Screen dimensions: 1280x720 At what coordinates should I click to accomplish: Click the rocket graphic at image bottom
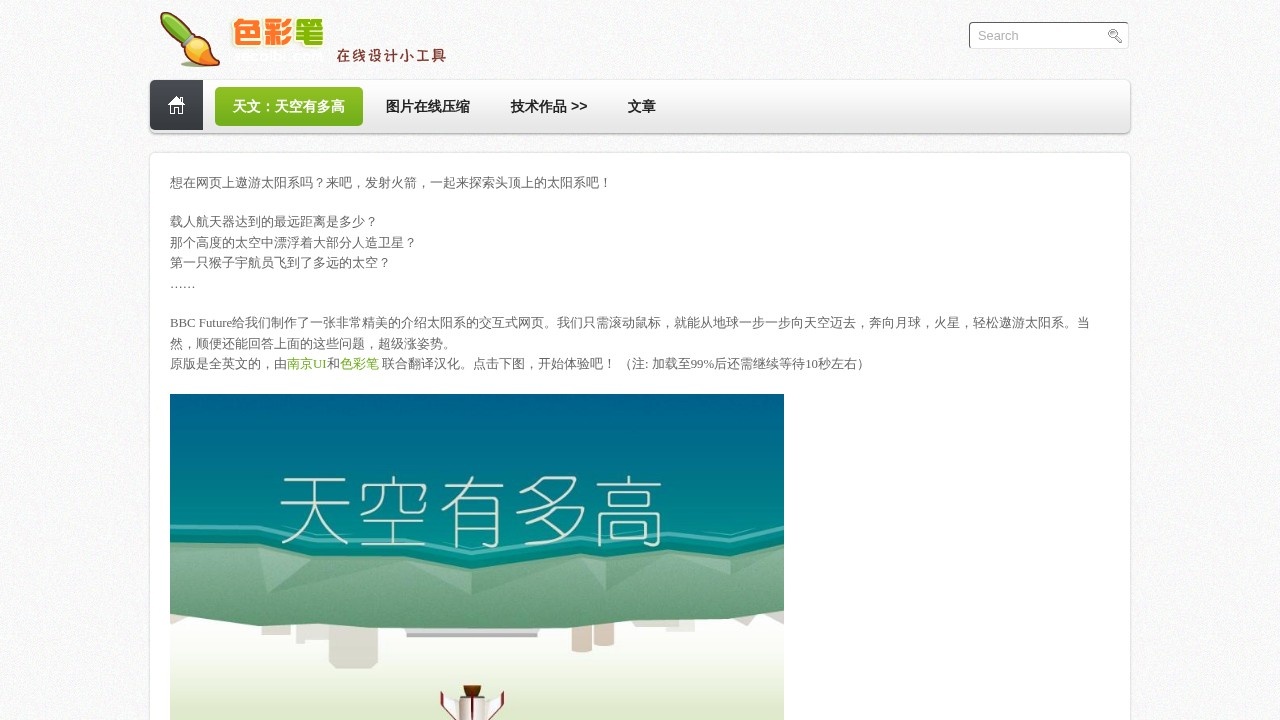tap(473, 703)
